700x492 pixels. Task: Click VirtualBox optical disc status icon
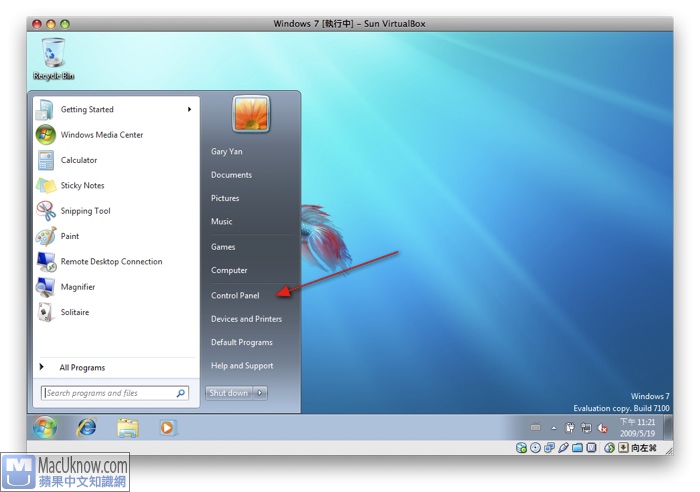tap(535, 447)
